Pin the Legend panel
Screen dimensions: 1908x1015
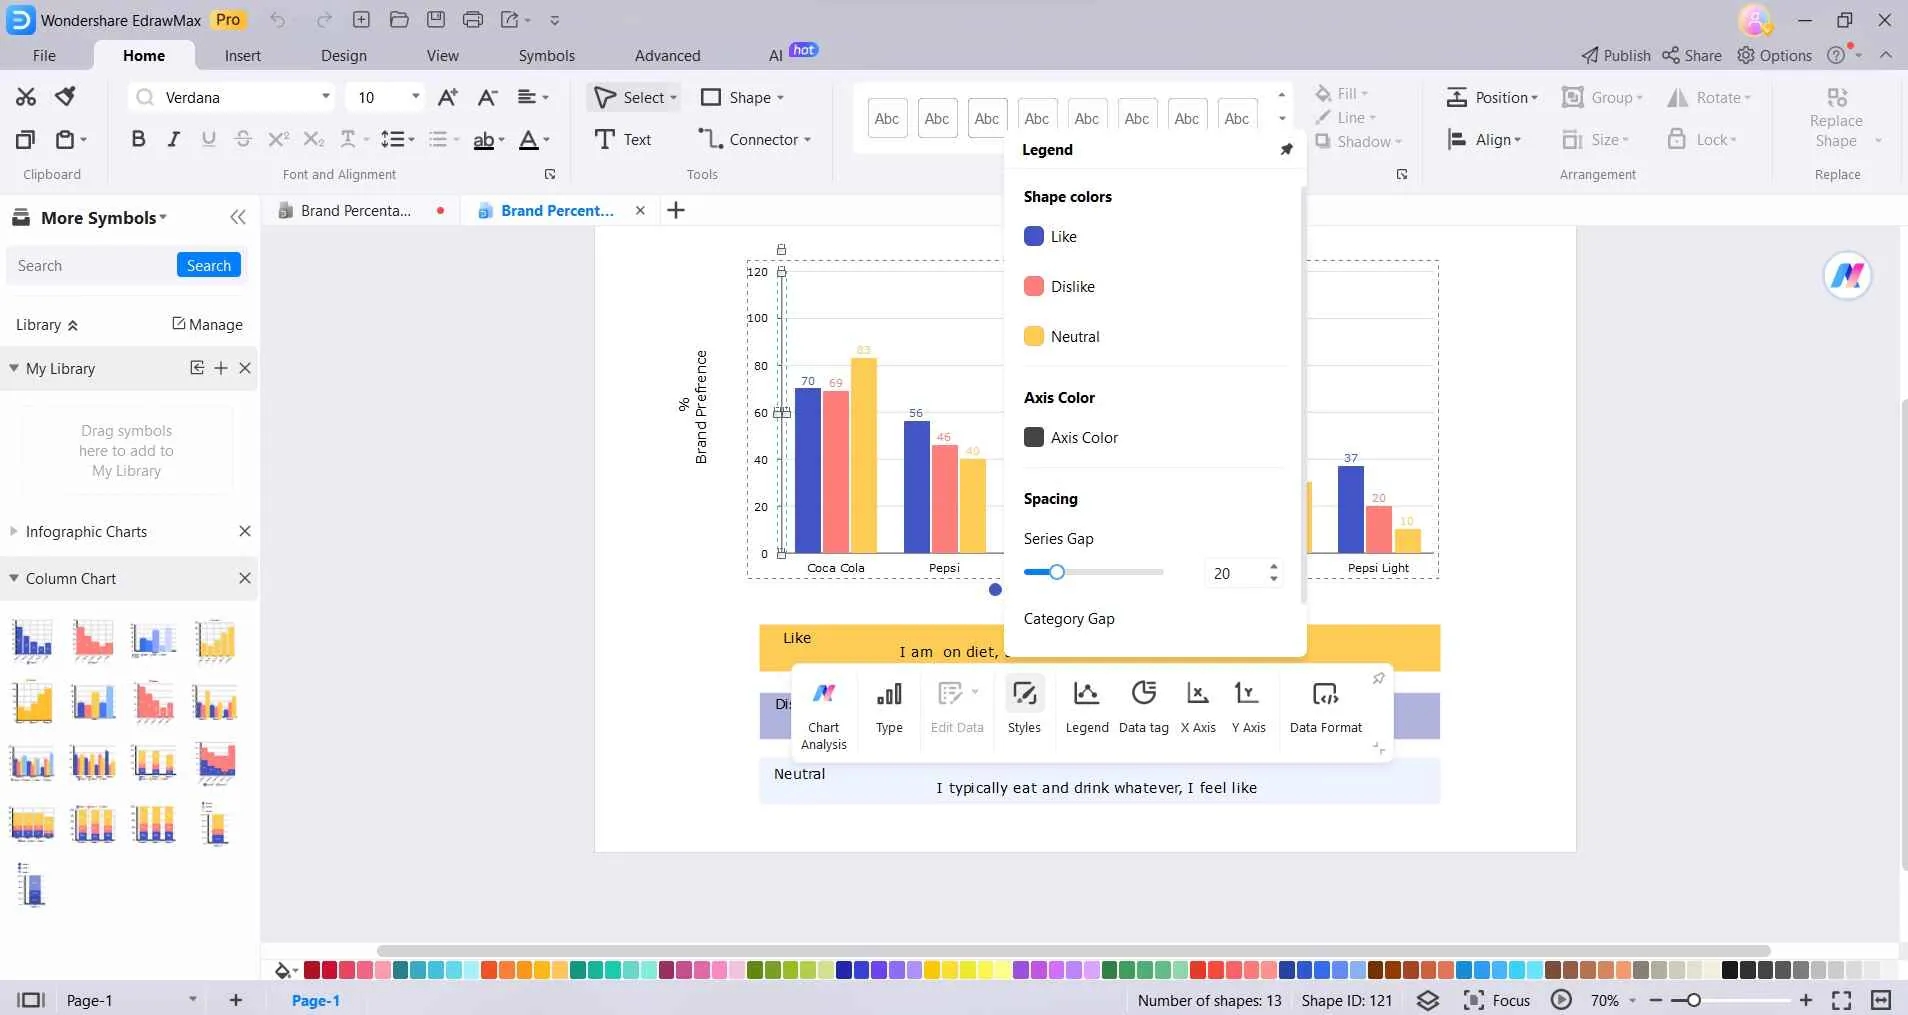[1286, 149]
